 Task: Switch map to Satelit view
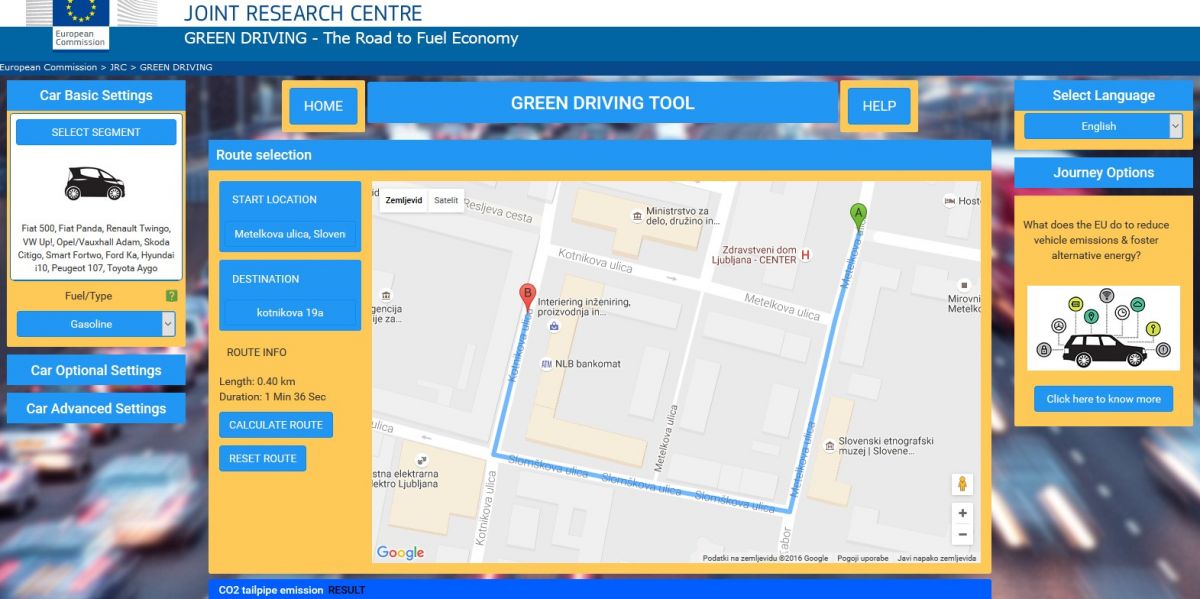pyautogui.click(x=446, y=200)
